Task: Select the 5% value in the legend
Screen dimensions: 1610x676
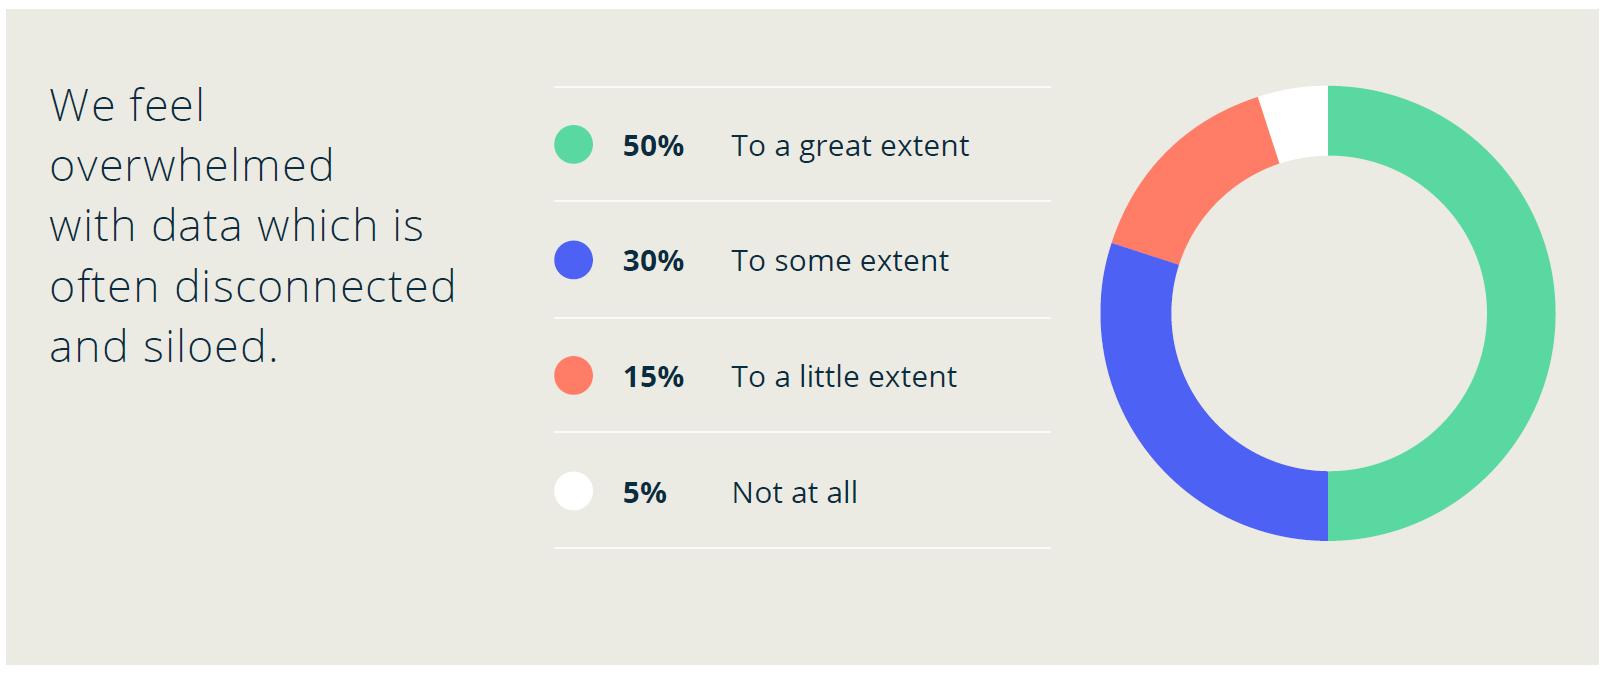Action: (644, 493)
